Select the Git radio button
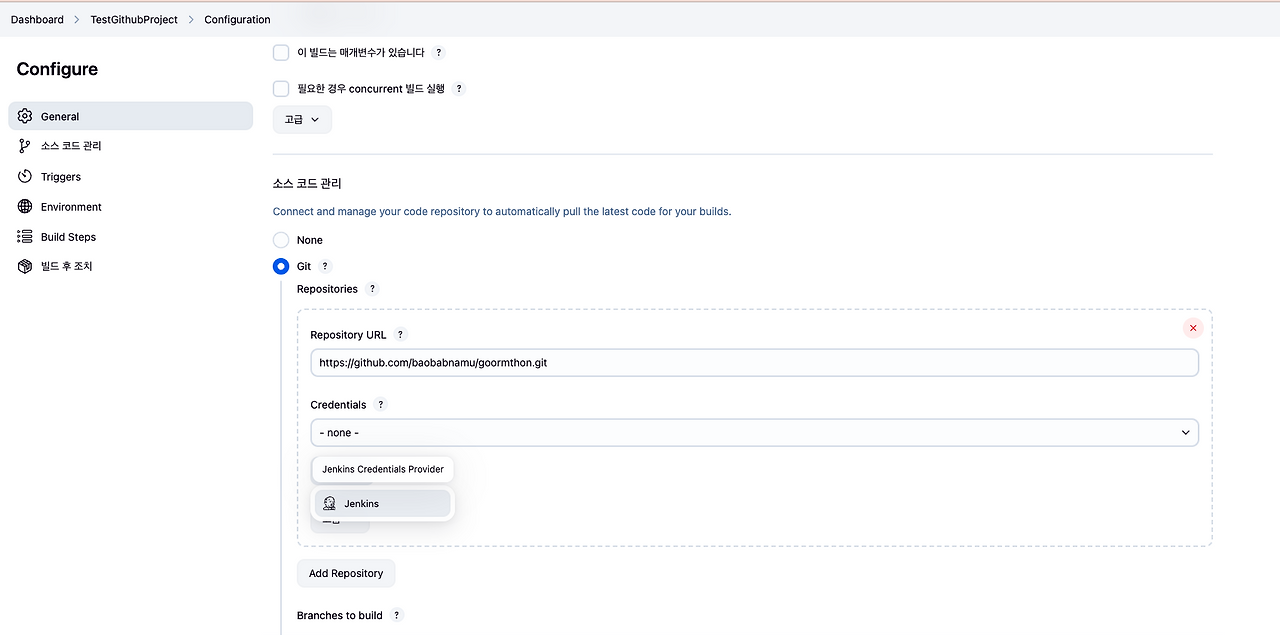 tap(281, 266)
